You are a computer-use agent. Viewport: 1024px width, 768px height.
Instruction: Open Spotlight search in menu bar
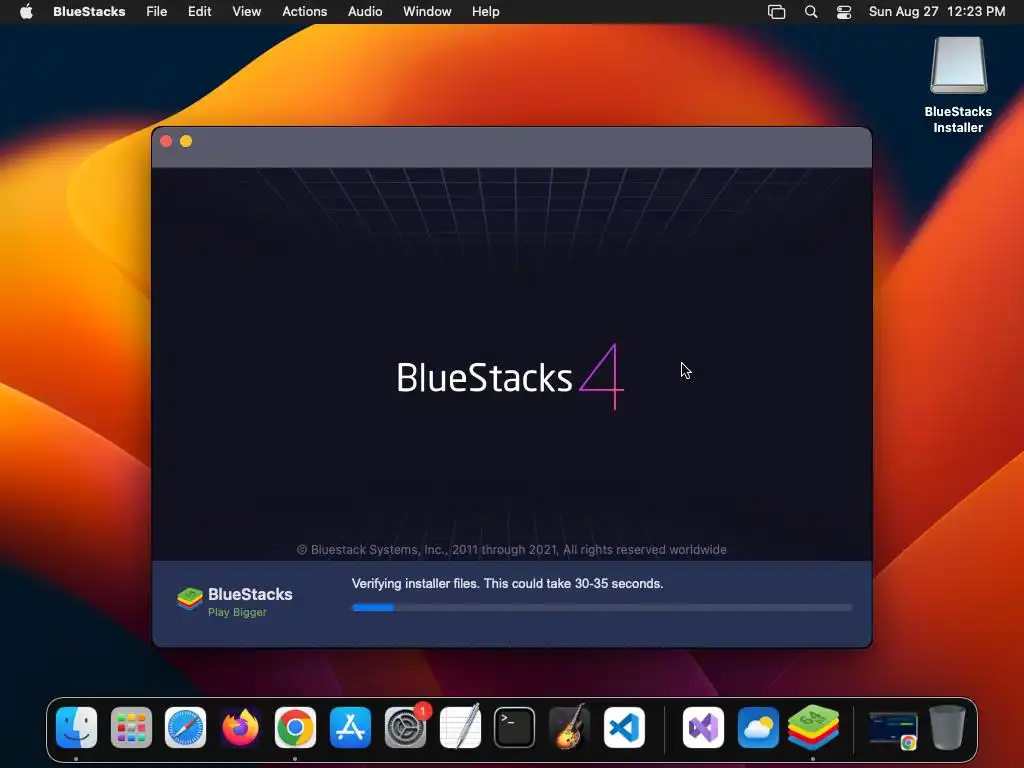click(810, 12)
